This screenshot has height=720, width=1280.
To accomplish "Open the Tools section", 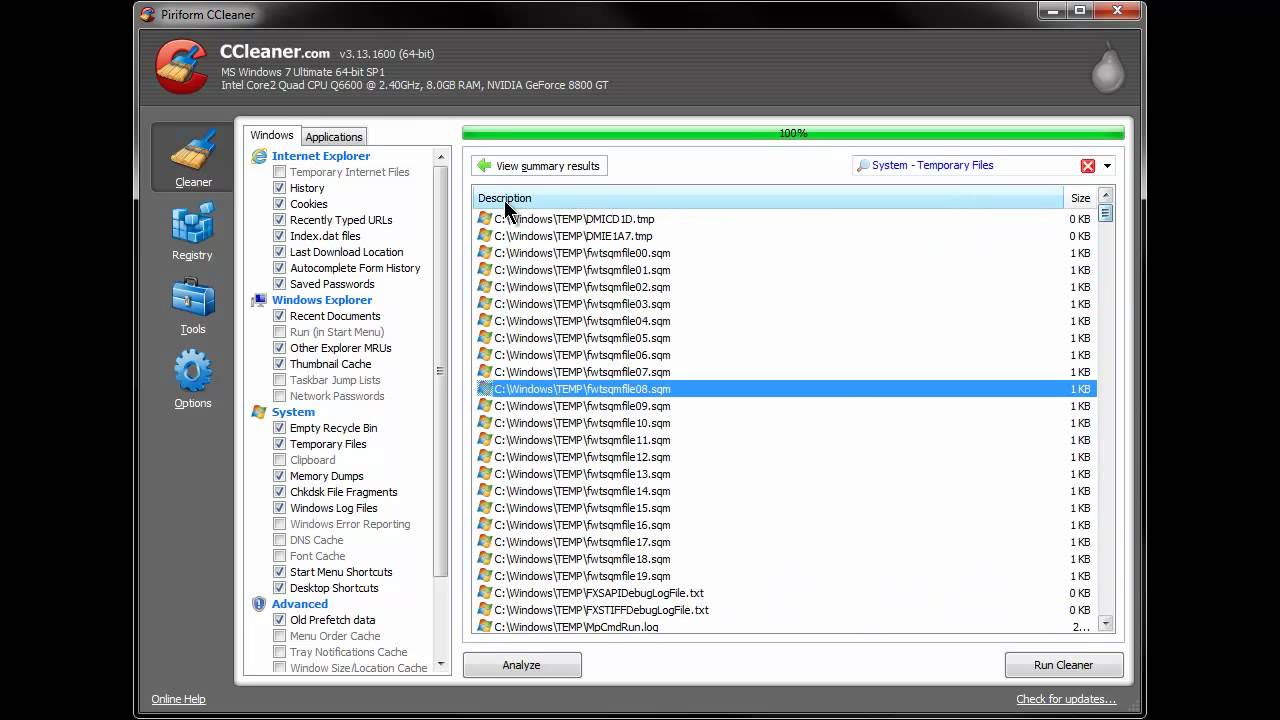I will [x=192, y=305].
